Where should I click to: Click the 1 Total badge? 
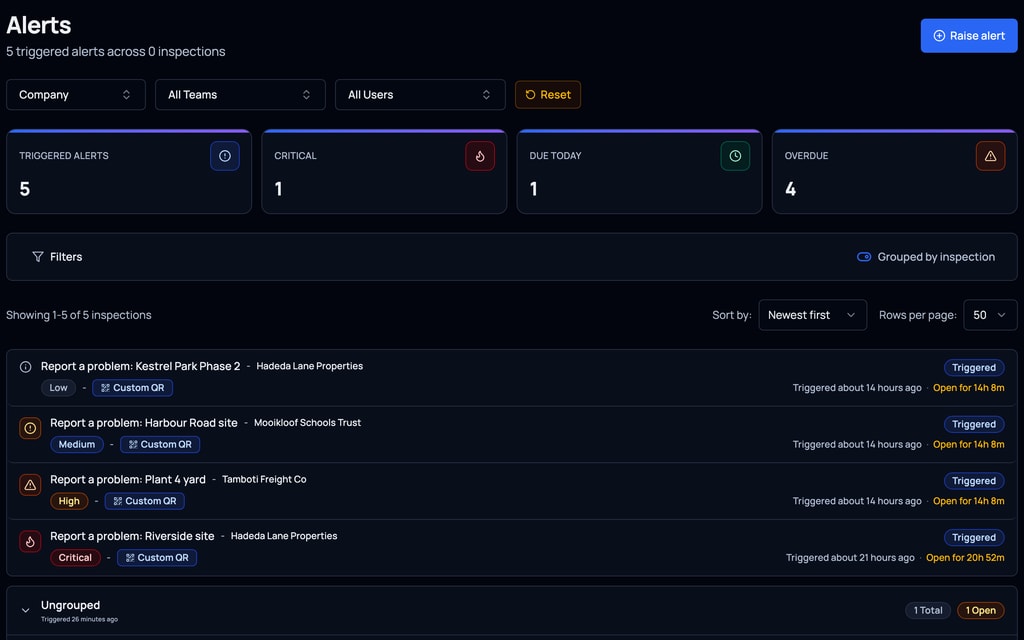pyautogui.click(x=928, y=611)
